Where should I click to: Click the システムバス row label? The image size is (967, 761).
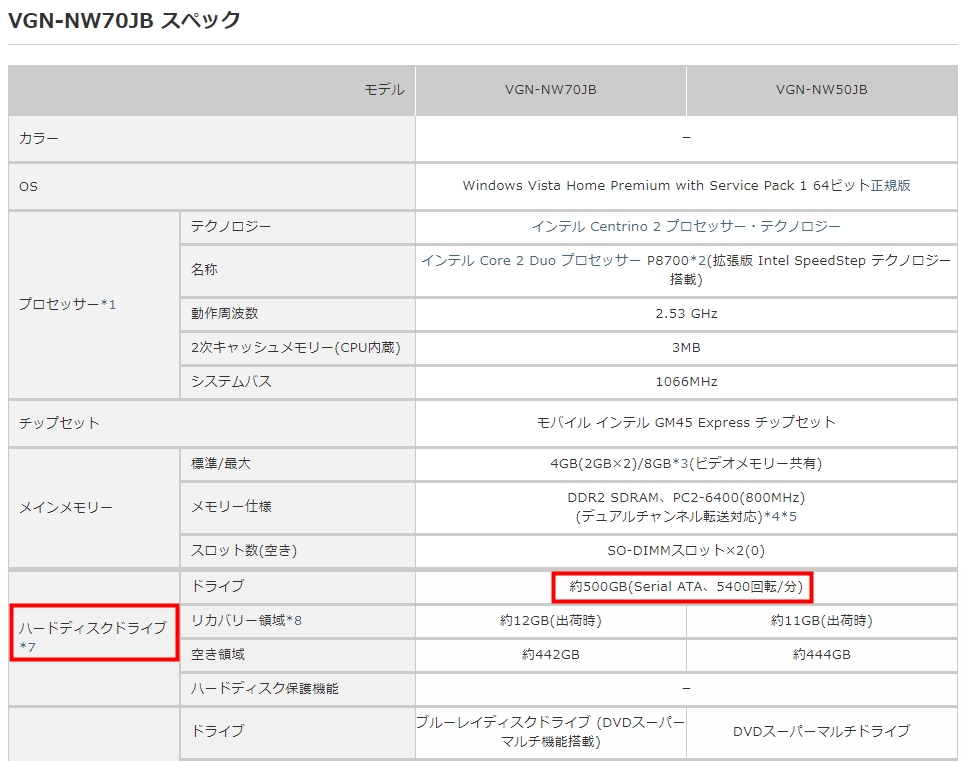tap(297, 382)
